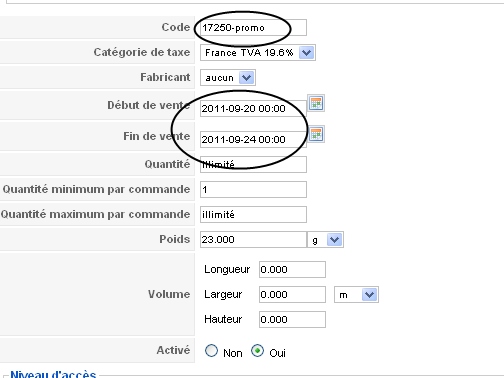Click the Hauteur label text
Viewport: 504px width, 378px height.
click(x=223, y=319)
